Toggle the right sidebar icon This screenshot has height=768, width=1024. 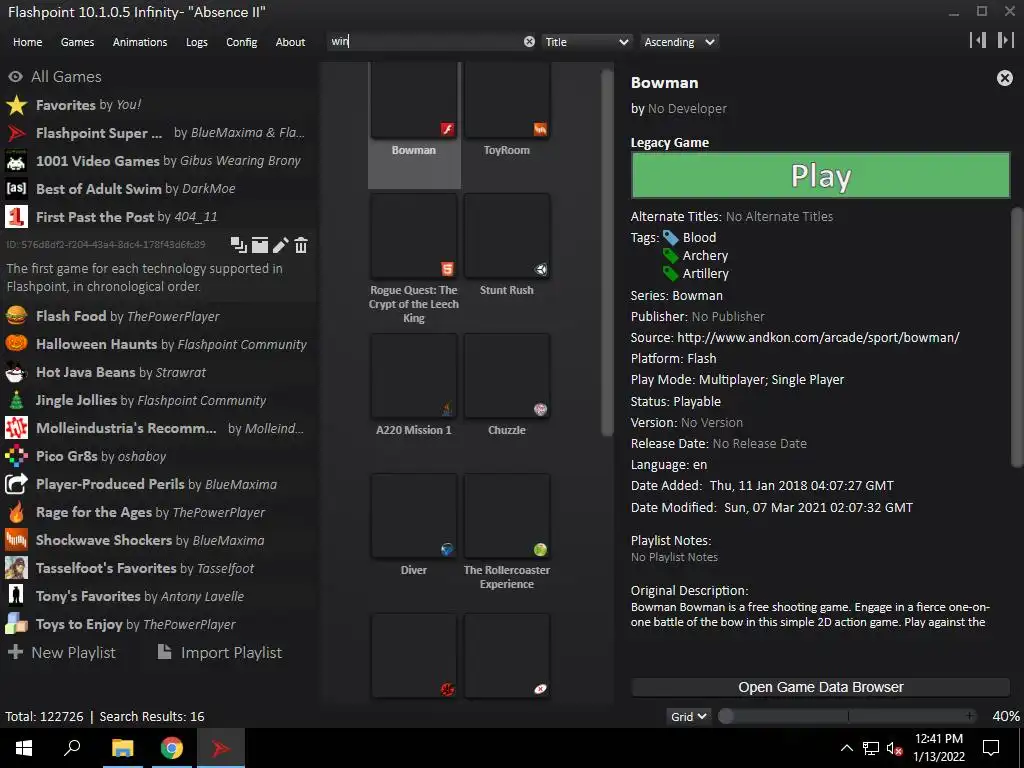pyautogui.click(x=1005, y=40)
